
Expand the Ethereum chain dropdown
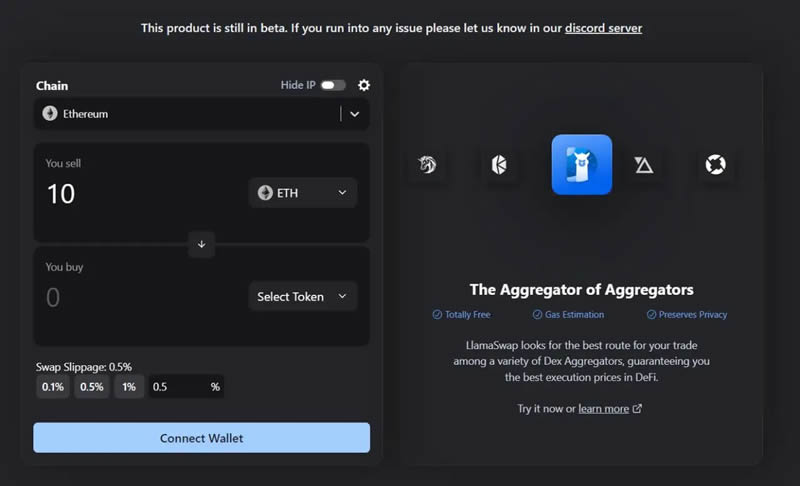click(x=354, y=114)
